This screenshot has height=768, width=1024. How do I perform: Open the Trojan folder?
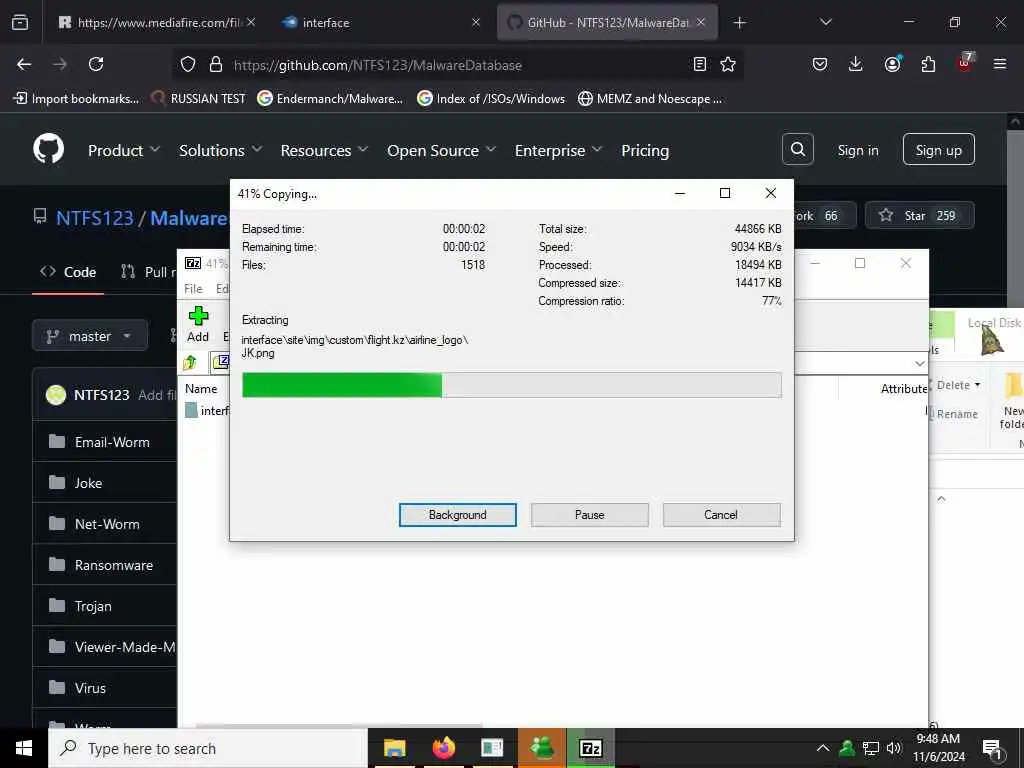coord(93,607)
